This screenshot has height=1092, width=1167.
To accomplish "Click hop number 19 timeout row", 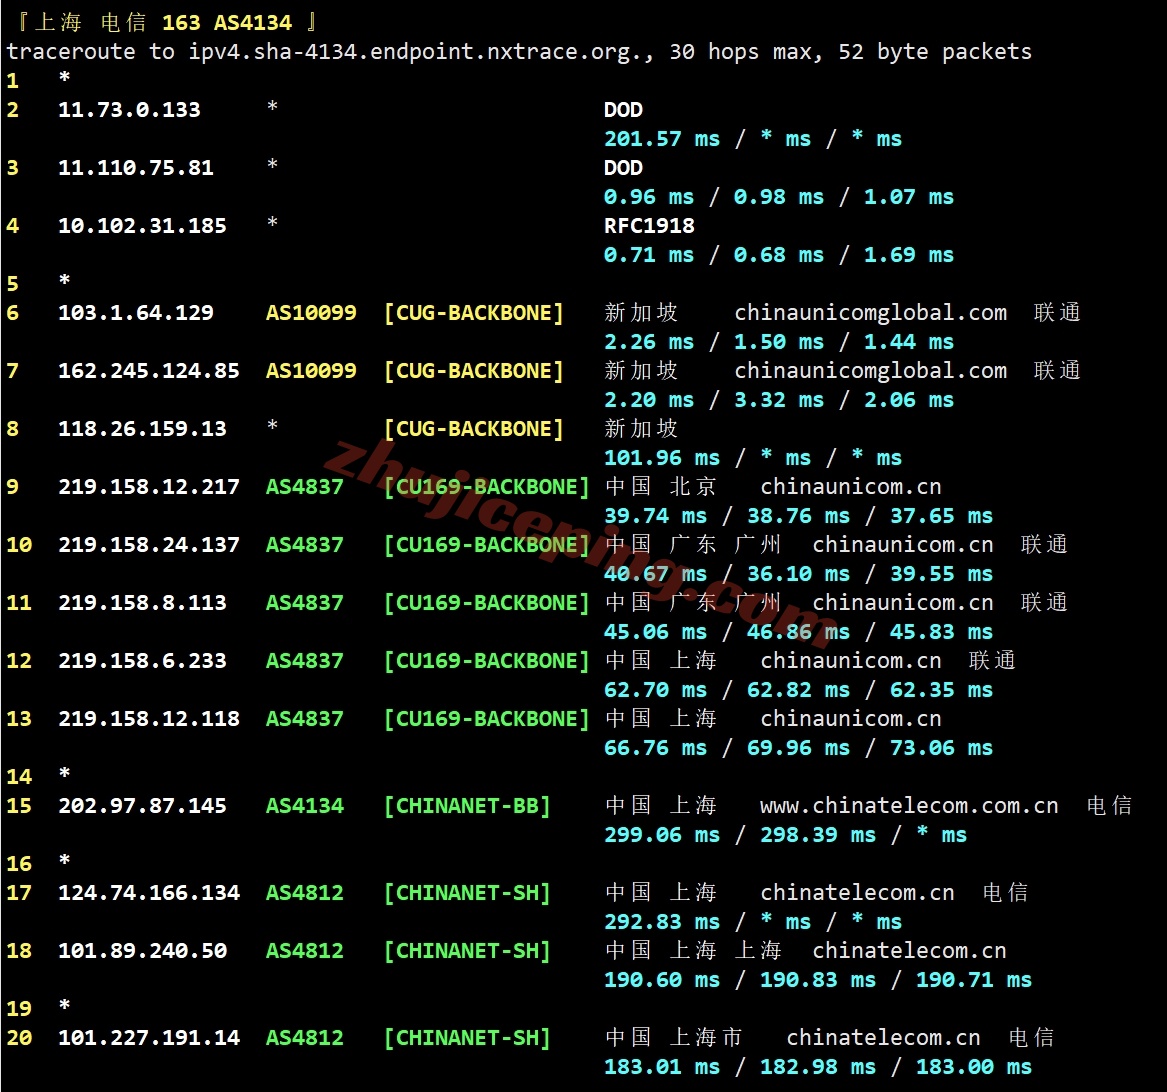I will [x=38, y=1008].
